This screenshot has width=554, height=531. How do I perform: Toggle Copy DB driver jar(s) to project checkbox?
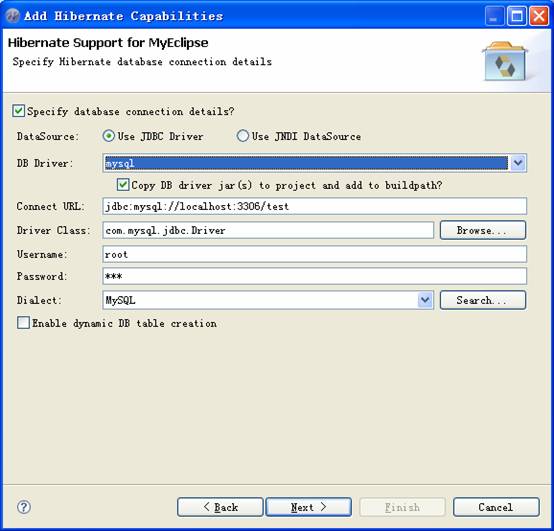[123, 185]
